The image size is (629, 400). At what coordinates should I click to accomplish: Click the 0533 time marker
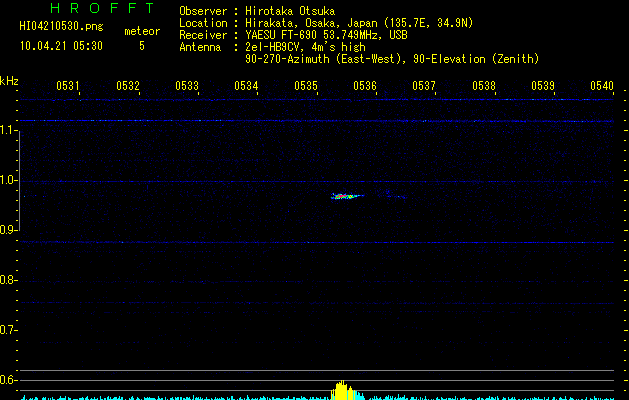tap(187, 86)
